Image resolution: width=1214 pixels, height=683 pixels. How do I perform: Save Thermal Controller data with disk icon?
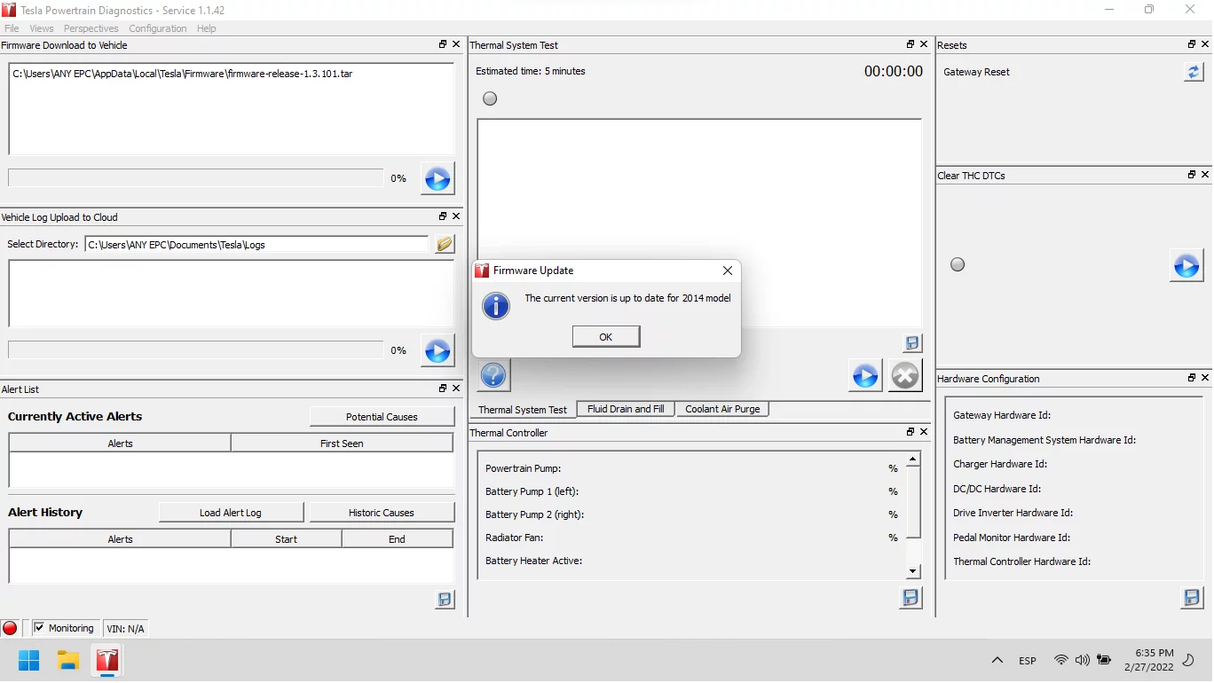point(910,598)
